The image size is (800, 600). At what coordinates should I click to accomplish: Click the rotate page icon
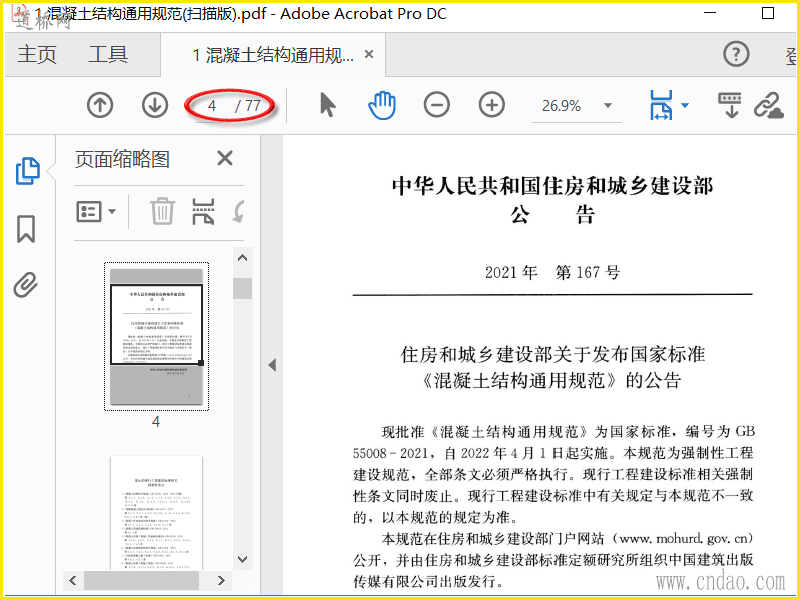[238, 212]
